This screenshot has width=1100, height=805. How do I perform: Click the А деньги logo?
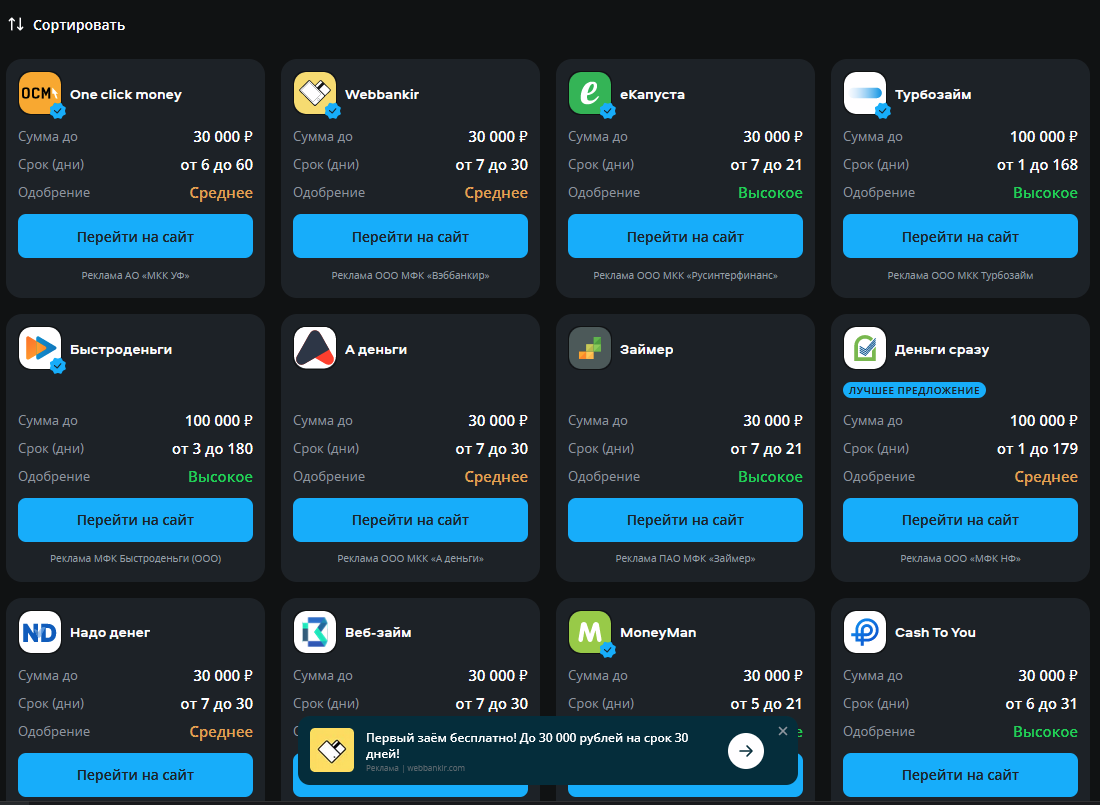pos(314,348)
